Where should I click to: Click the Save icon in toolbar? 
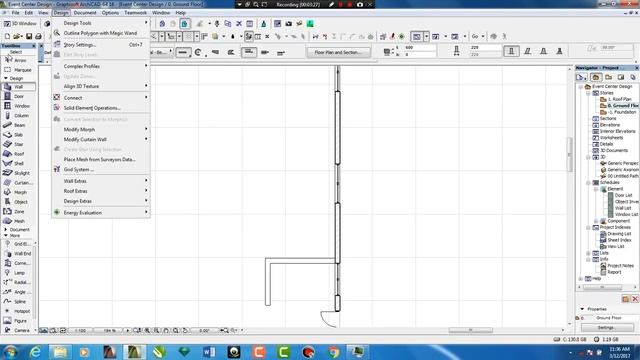coord(29,36)
